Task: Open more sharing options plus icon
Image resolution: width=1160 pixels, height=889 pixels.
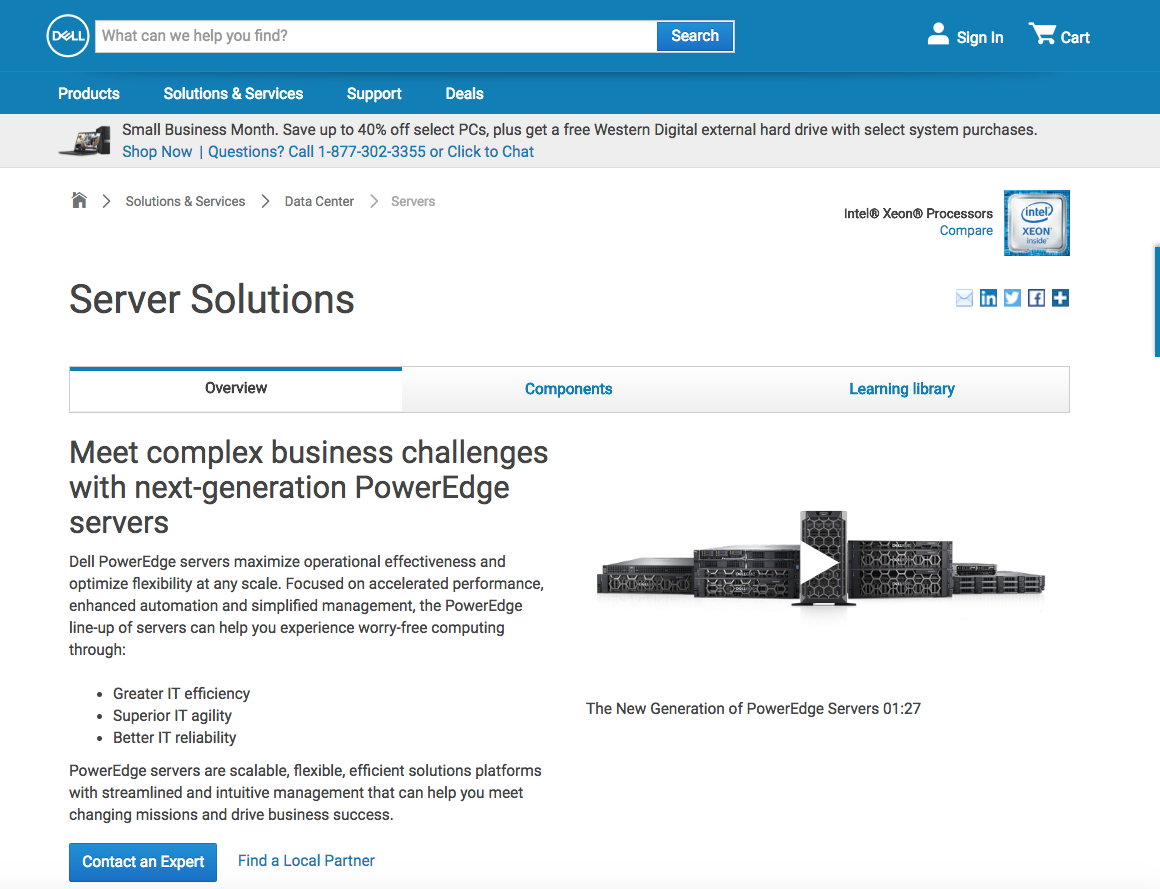Action: (x=1060, y=298)
